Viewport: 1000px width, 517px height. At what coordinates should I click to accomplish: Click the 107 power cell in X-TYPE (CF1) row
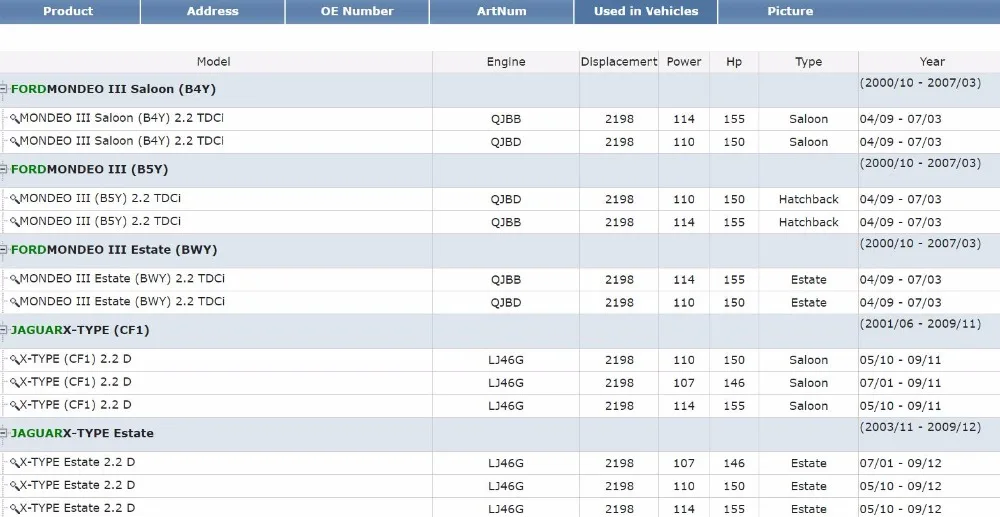pos(684,383)
